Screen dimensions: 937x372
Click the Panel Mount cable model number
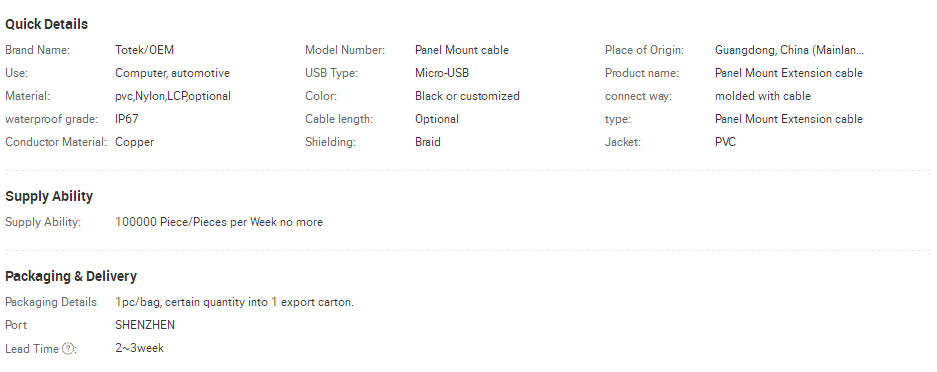click(x=462, y=50)
